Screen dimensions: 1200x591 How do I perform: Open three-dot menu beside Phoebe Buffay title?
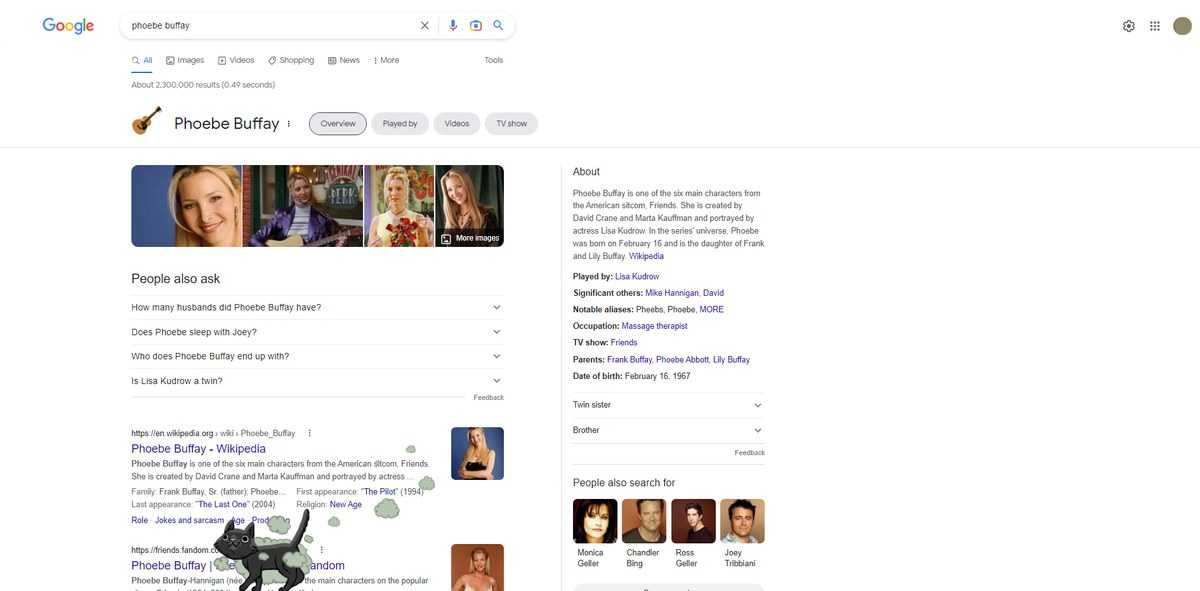click(289, 124)
